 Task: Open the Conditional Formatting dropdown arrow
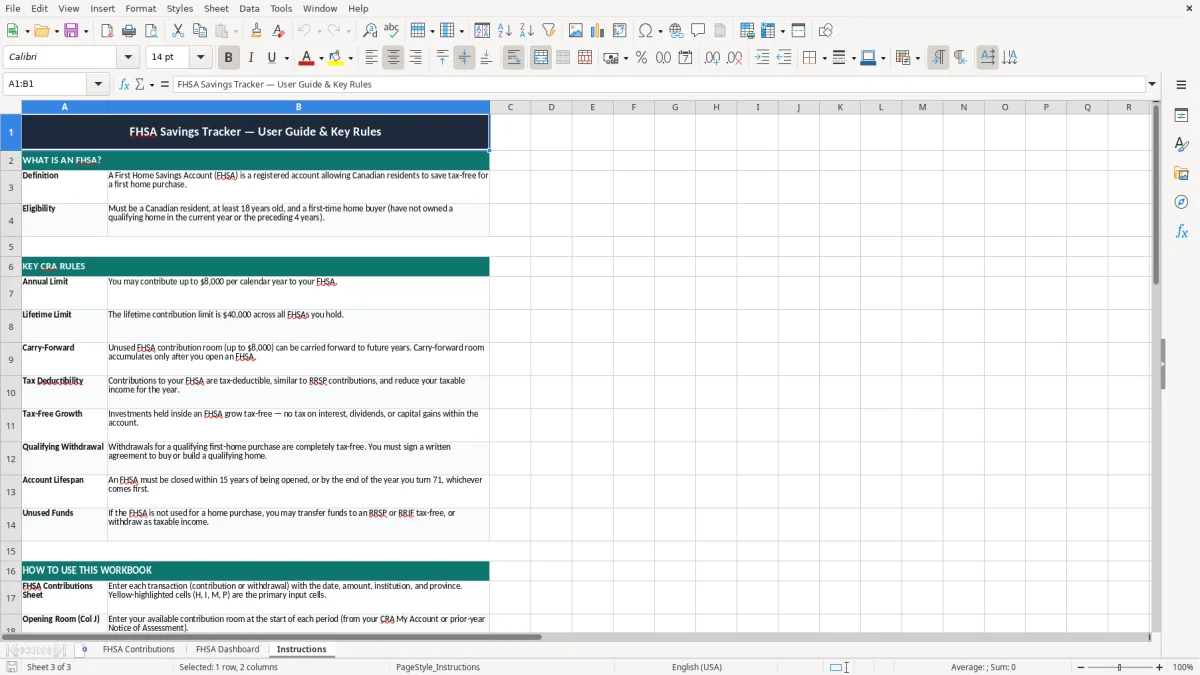tap(917, 58)
